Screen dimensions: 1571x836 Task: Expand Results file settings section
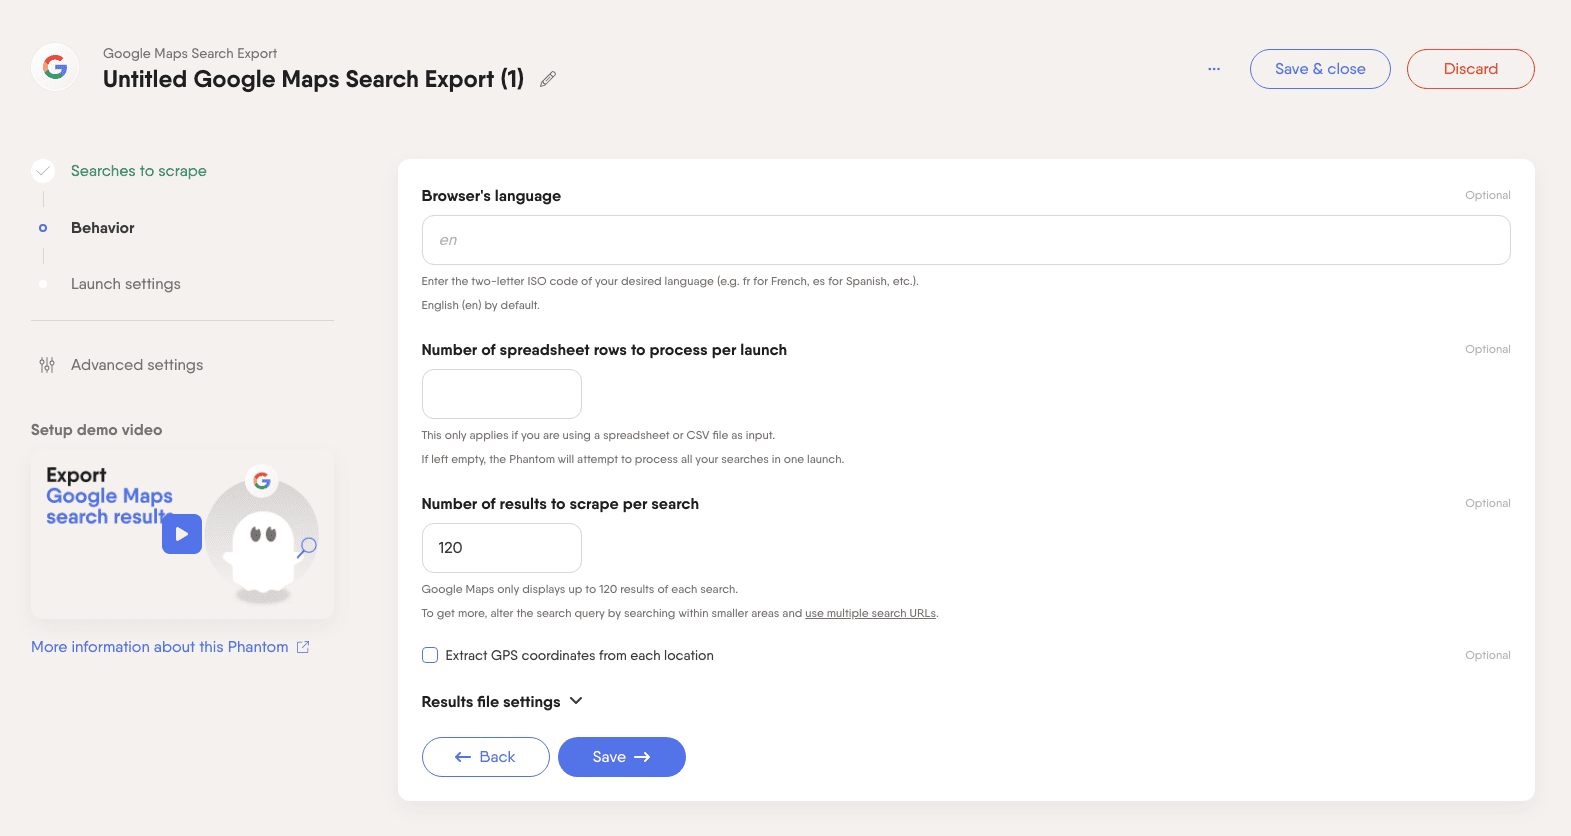(x=502, y=702)
